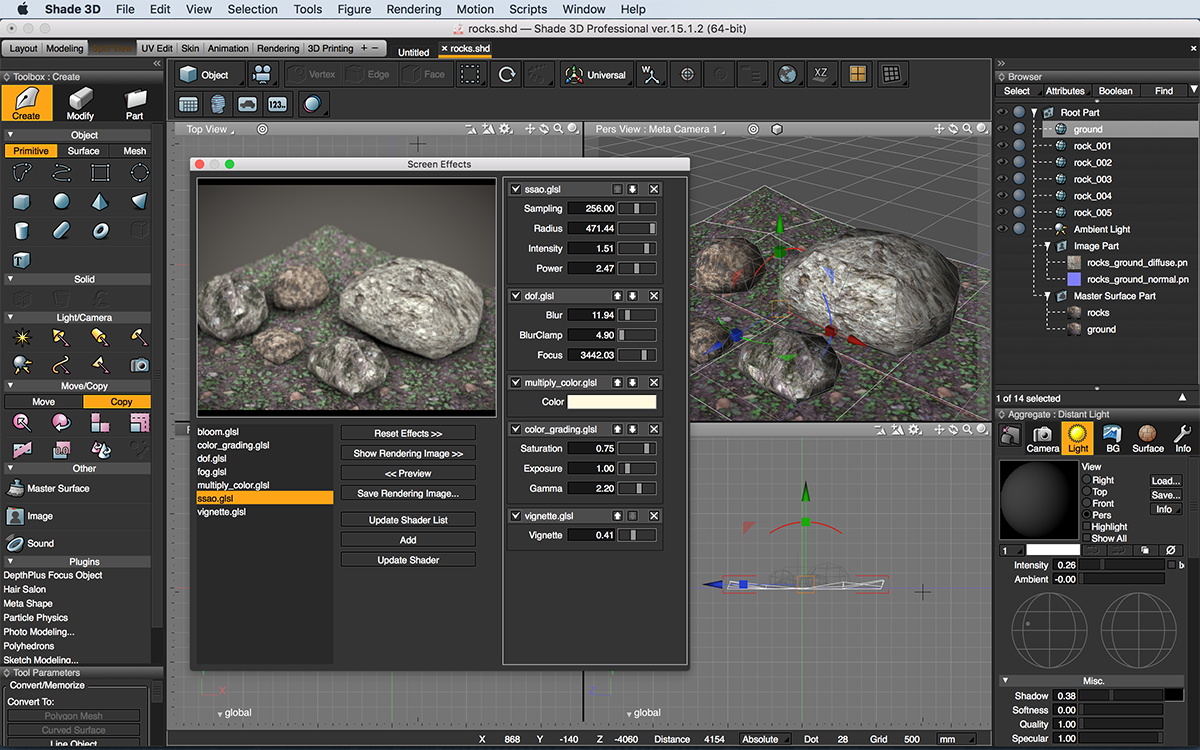Image resolution: width=1200 pixels, height=750 pixels.
Task: Open the Absolute coordinate dropdown
Action: click(x=766, y=739)
